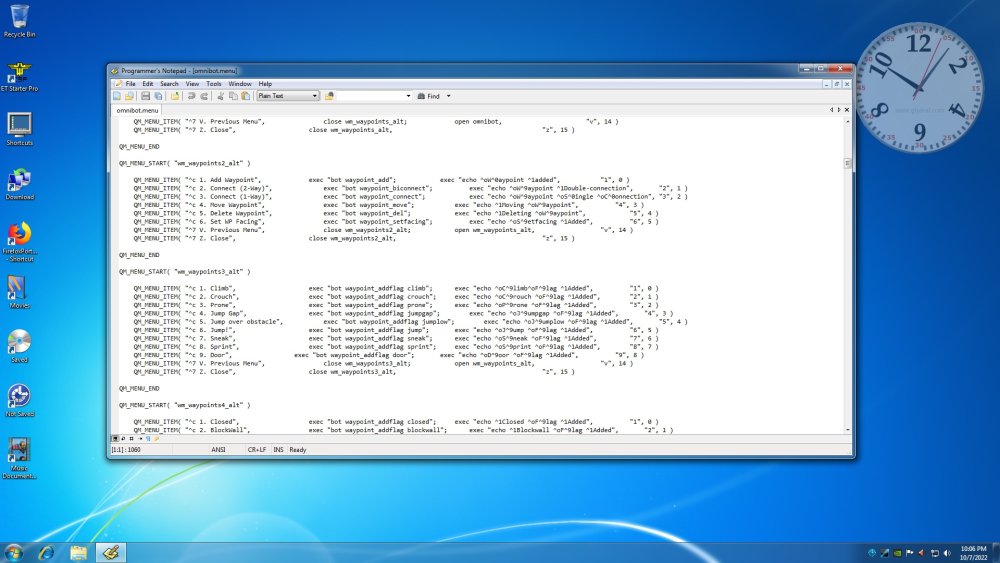
Task: Click the Paste clipboard icon
Action: point(246,96)
